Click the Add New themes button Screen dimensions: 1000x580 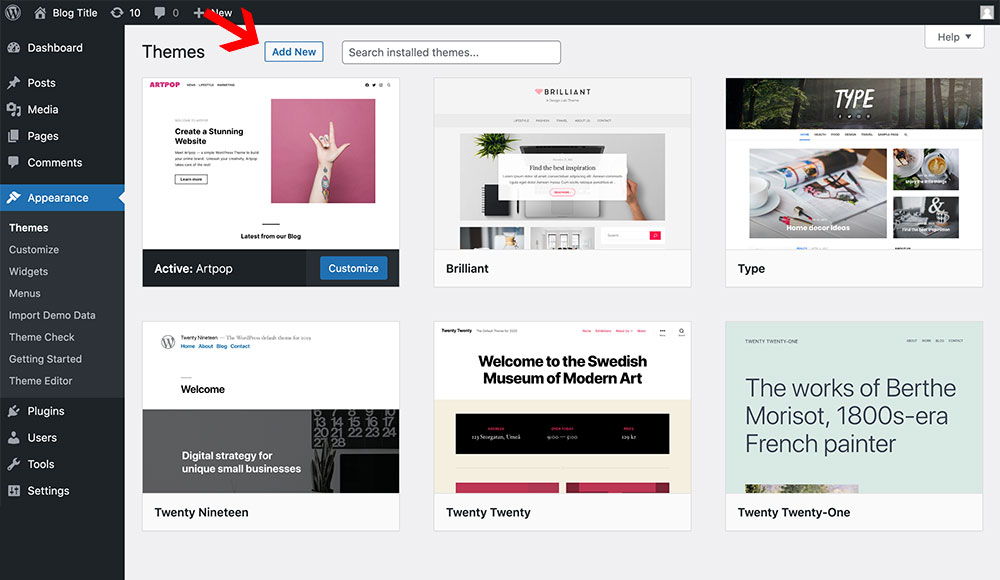coord(294,52)
